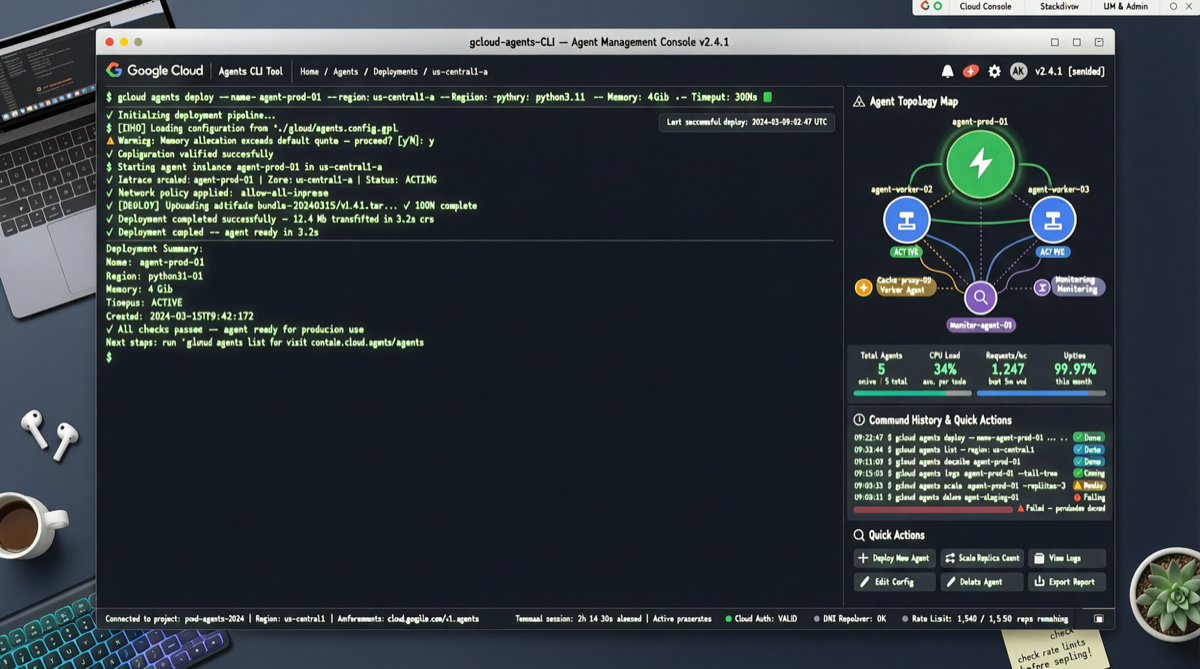1200x669 pixels.
Task: Click the Command History clock icon
Action: (x=858, y=420)
